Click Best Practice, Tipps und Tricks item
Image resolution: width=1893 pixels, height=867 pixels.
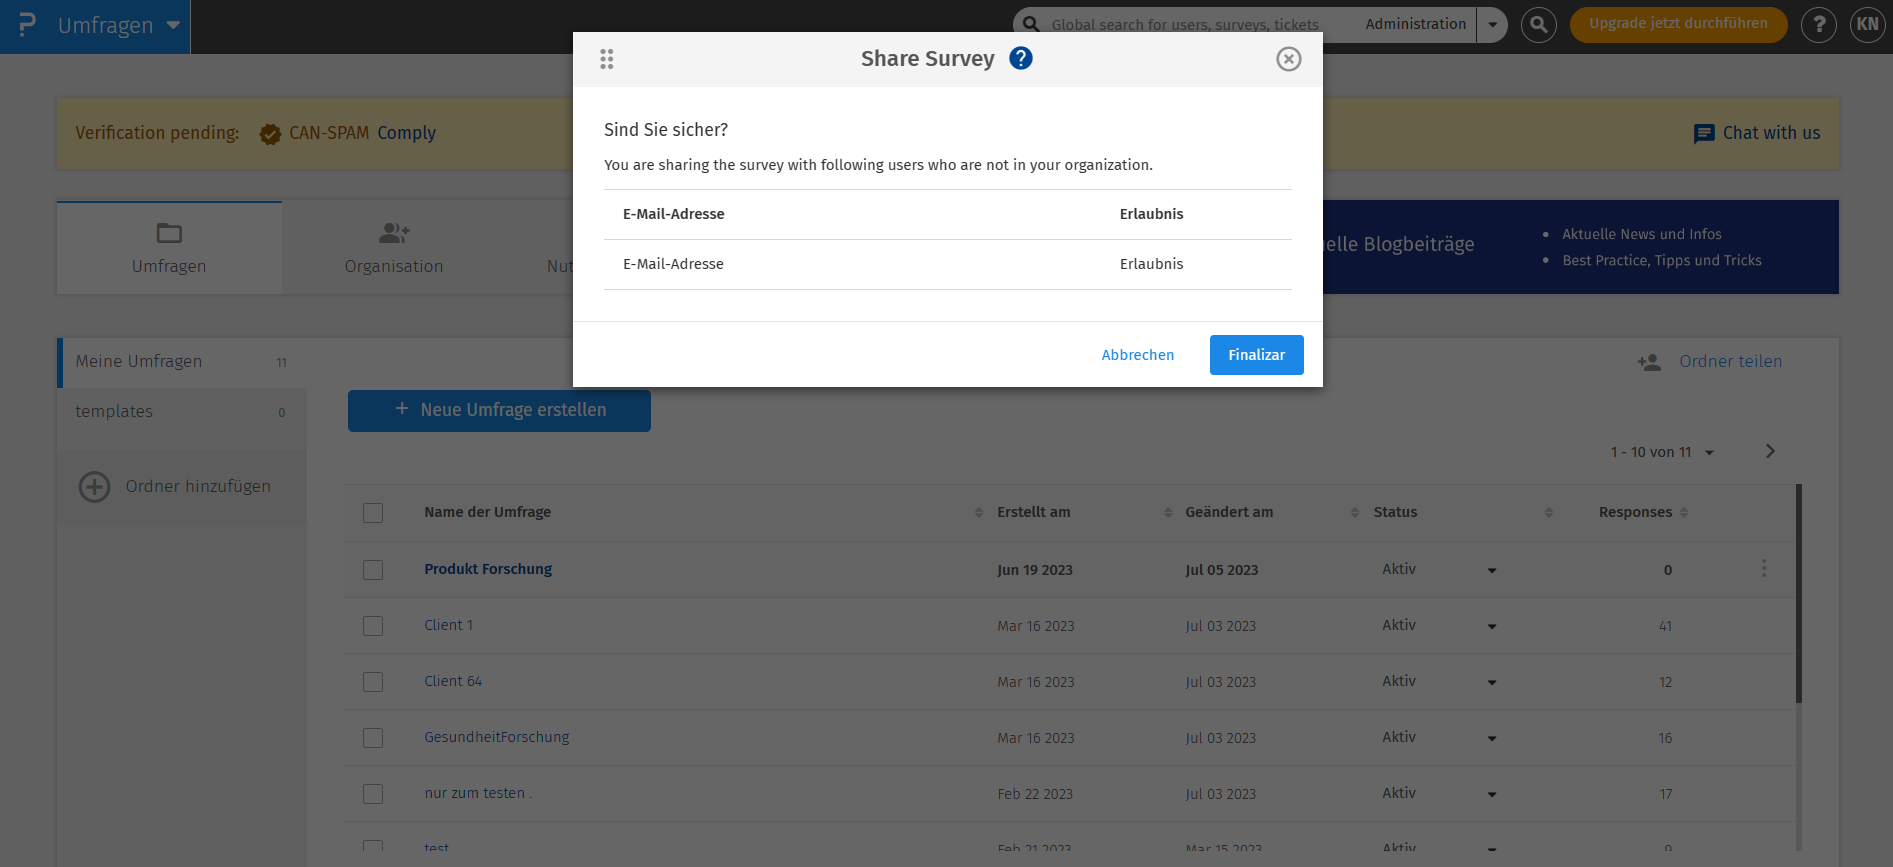(x=1662, y=260)
